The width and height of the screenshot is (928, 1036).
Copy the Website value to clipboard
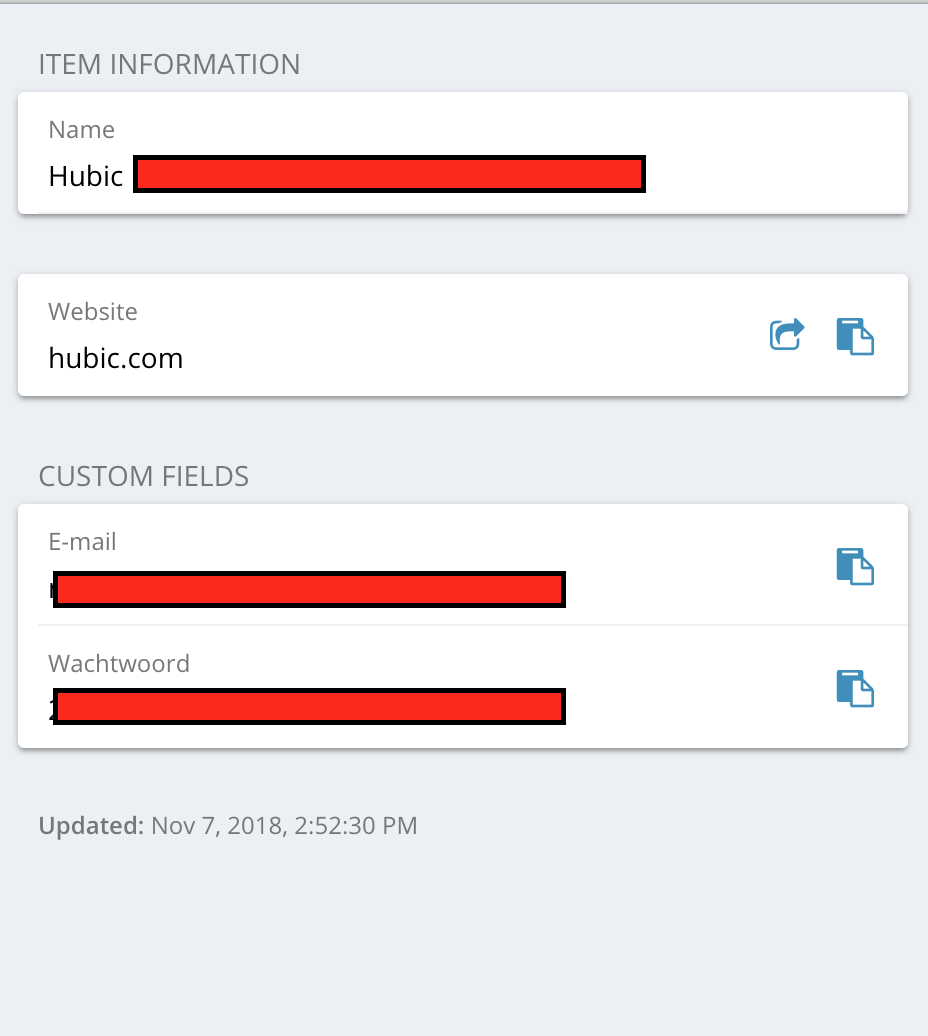855,336
